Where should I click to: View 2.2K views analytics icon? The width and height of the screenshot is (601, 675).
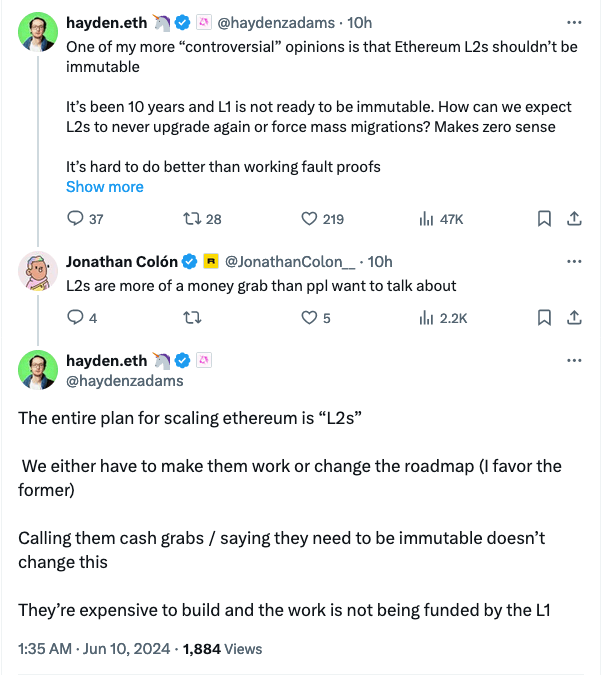point(425,318)
